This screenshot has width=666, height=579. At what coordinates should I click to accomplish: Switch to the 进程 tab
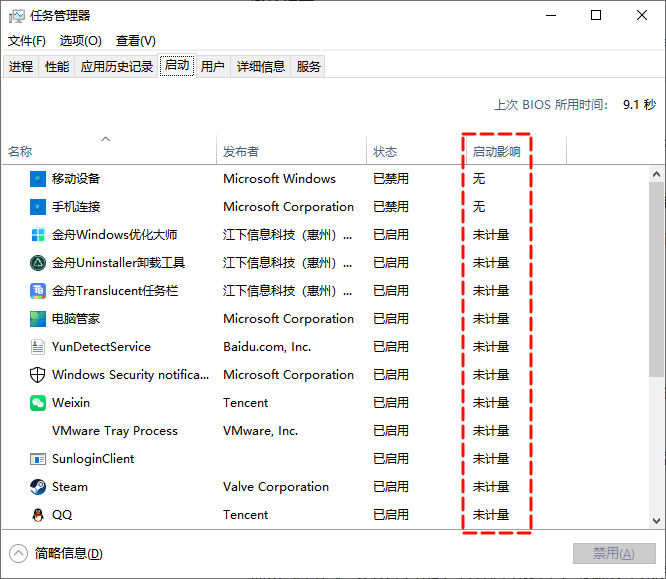tap(21, 67)
